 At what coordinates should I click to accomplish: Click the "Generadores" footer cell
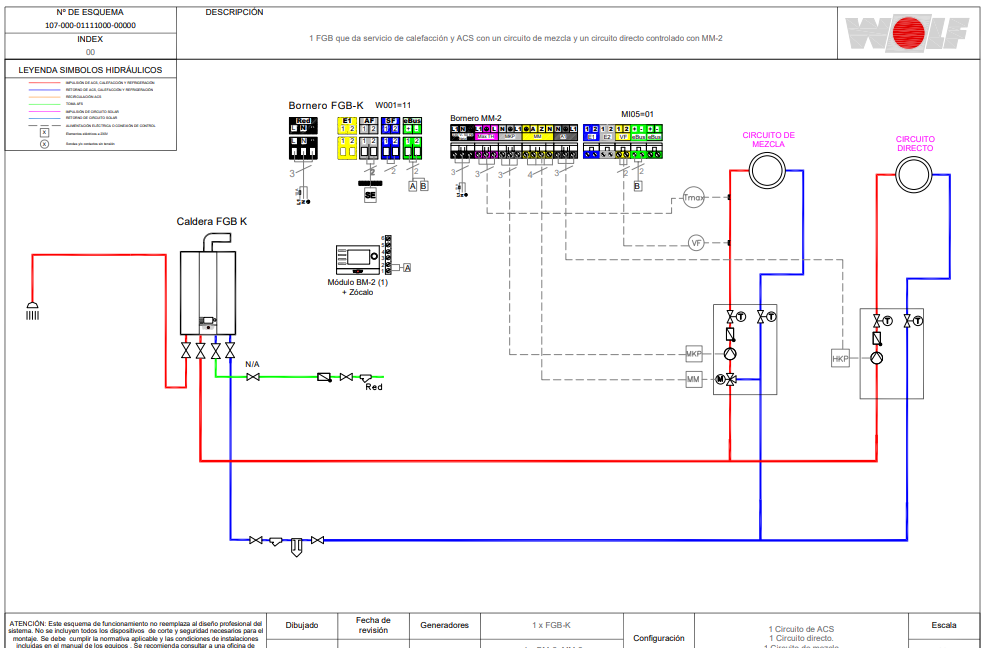coord(444,625)
